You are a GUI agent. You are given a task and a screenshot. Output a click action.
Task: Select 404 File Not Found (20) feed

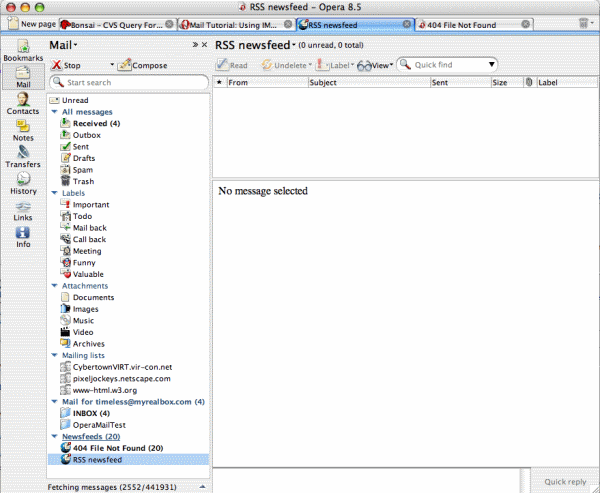pyautogui.click(x=118, y=448)
